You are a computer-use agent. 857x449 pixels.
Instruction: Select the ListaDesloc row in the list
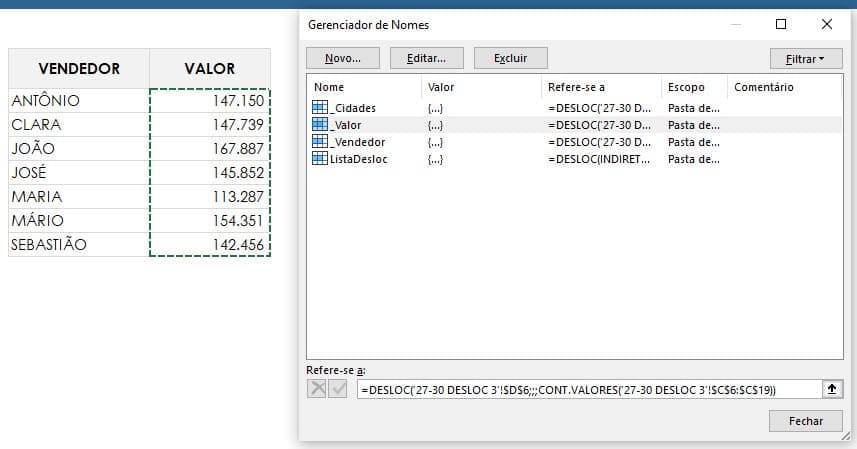[361, 159]
